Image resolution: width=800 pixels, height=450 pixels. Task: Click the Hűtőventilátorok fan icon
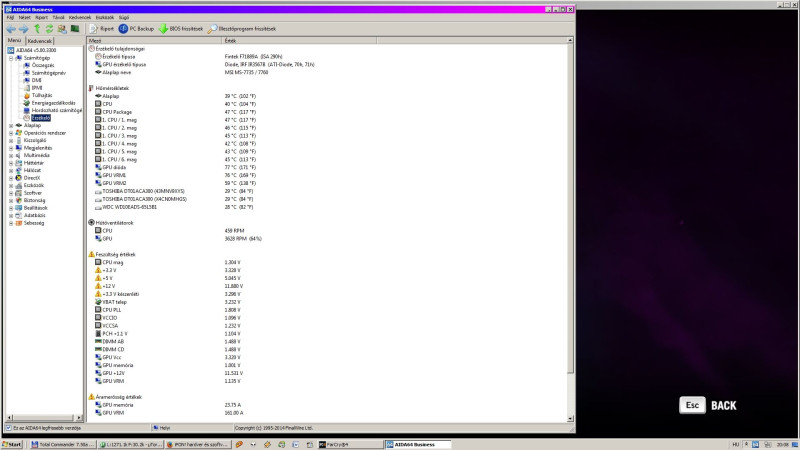[91, 223]
